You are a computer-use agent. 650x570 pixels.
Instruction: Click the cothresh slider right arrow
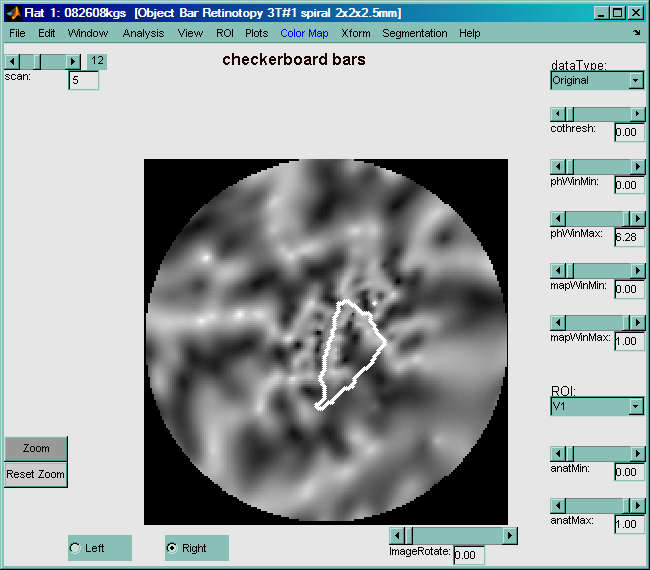tap(637, 114)
